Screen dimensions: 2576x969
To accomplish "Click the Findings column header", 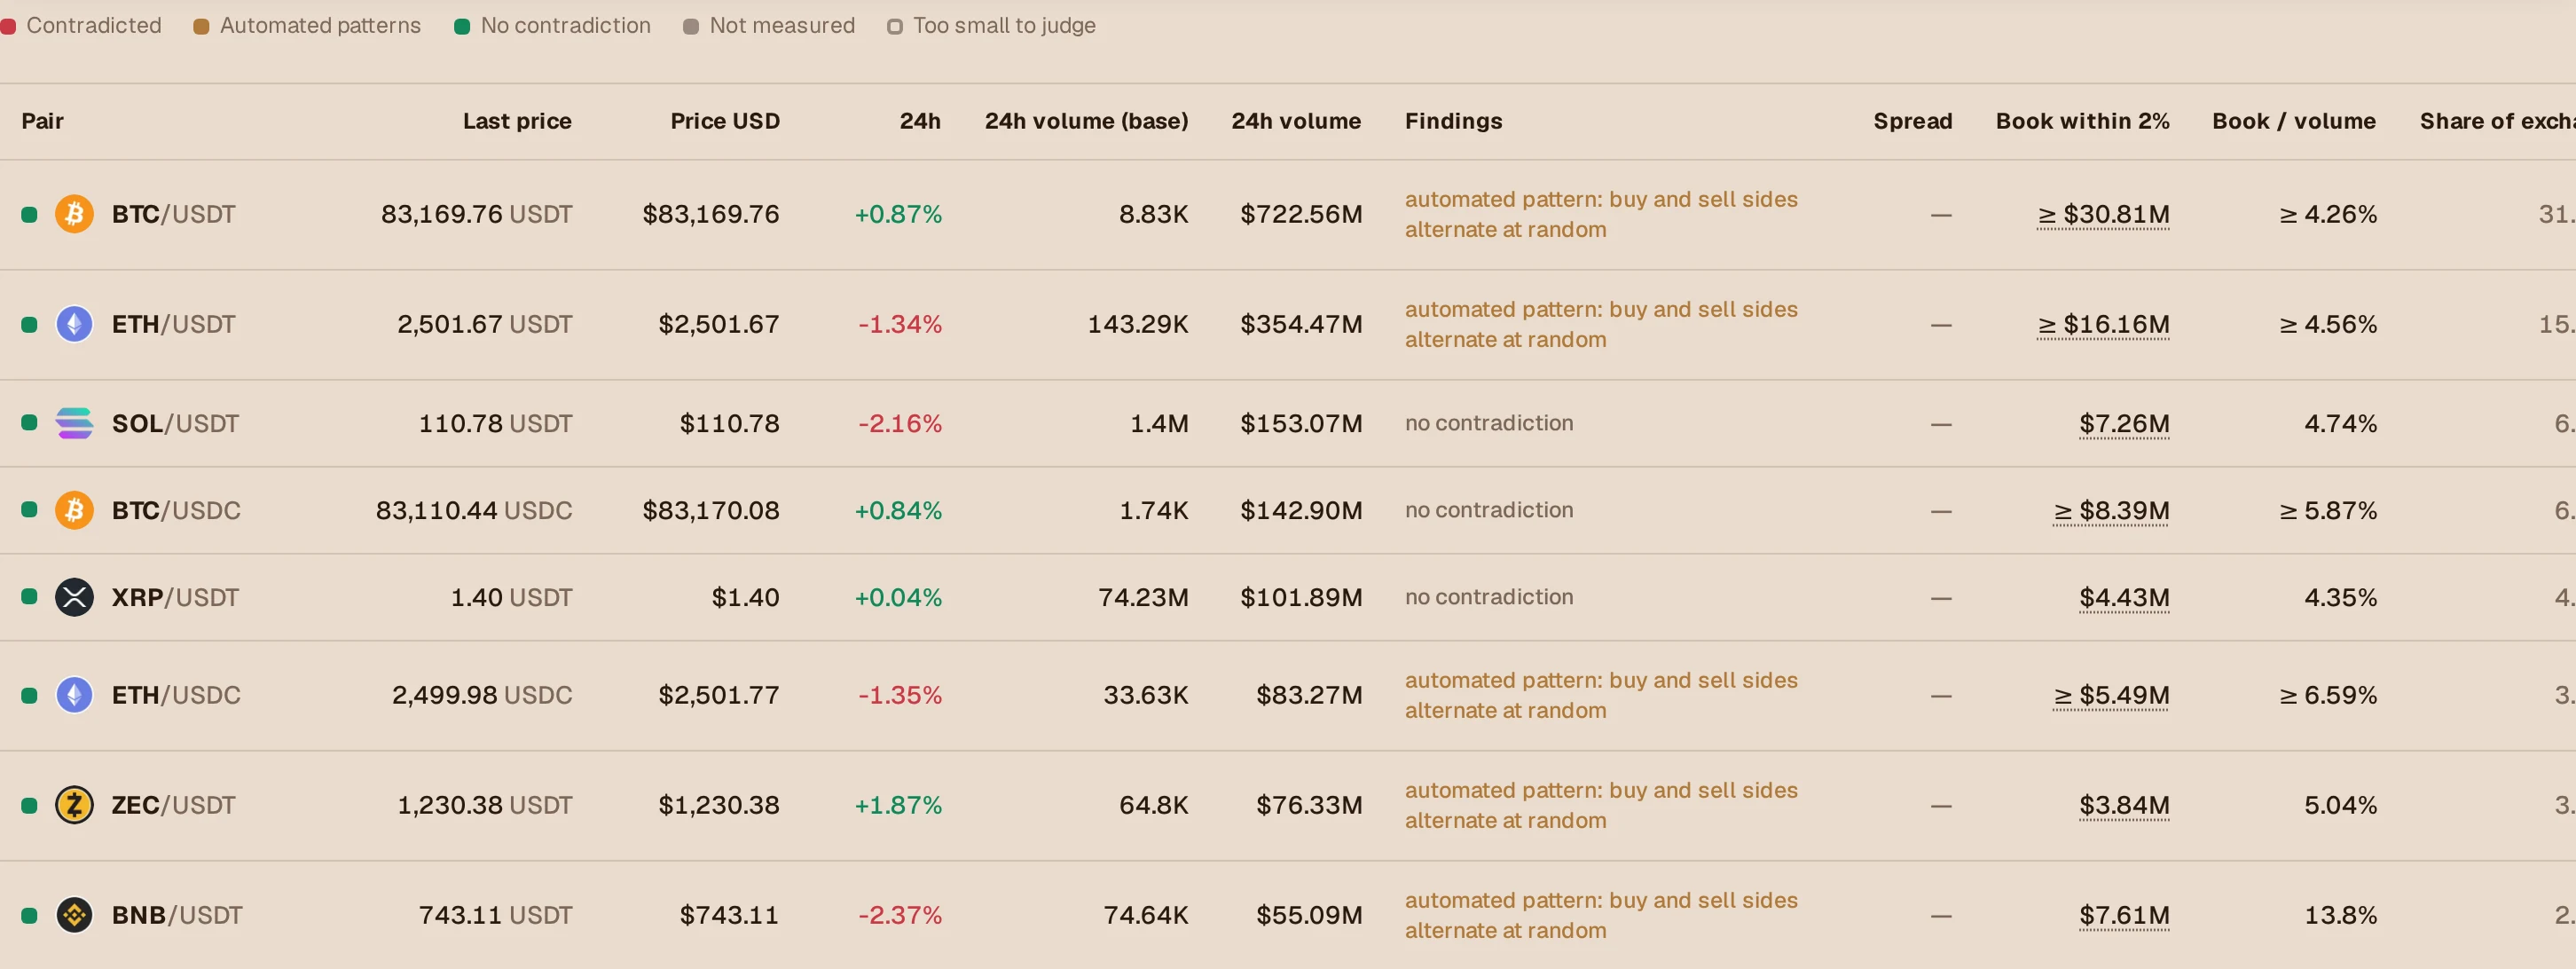I will pos(1453,121).
